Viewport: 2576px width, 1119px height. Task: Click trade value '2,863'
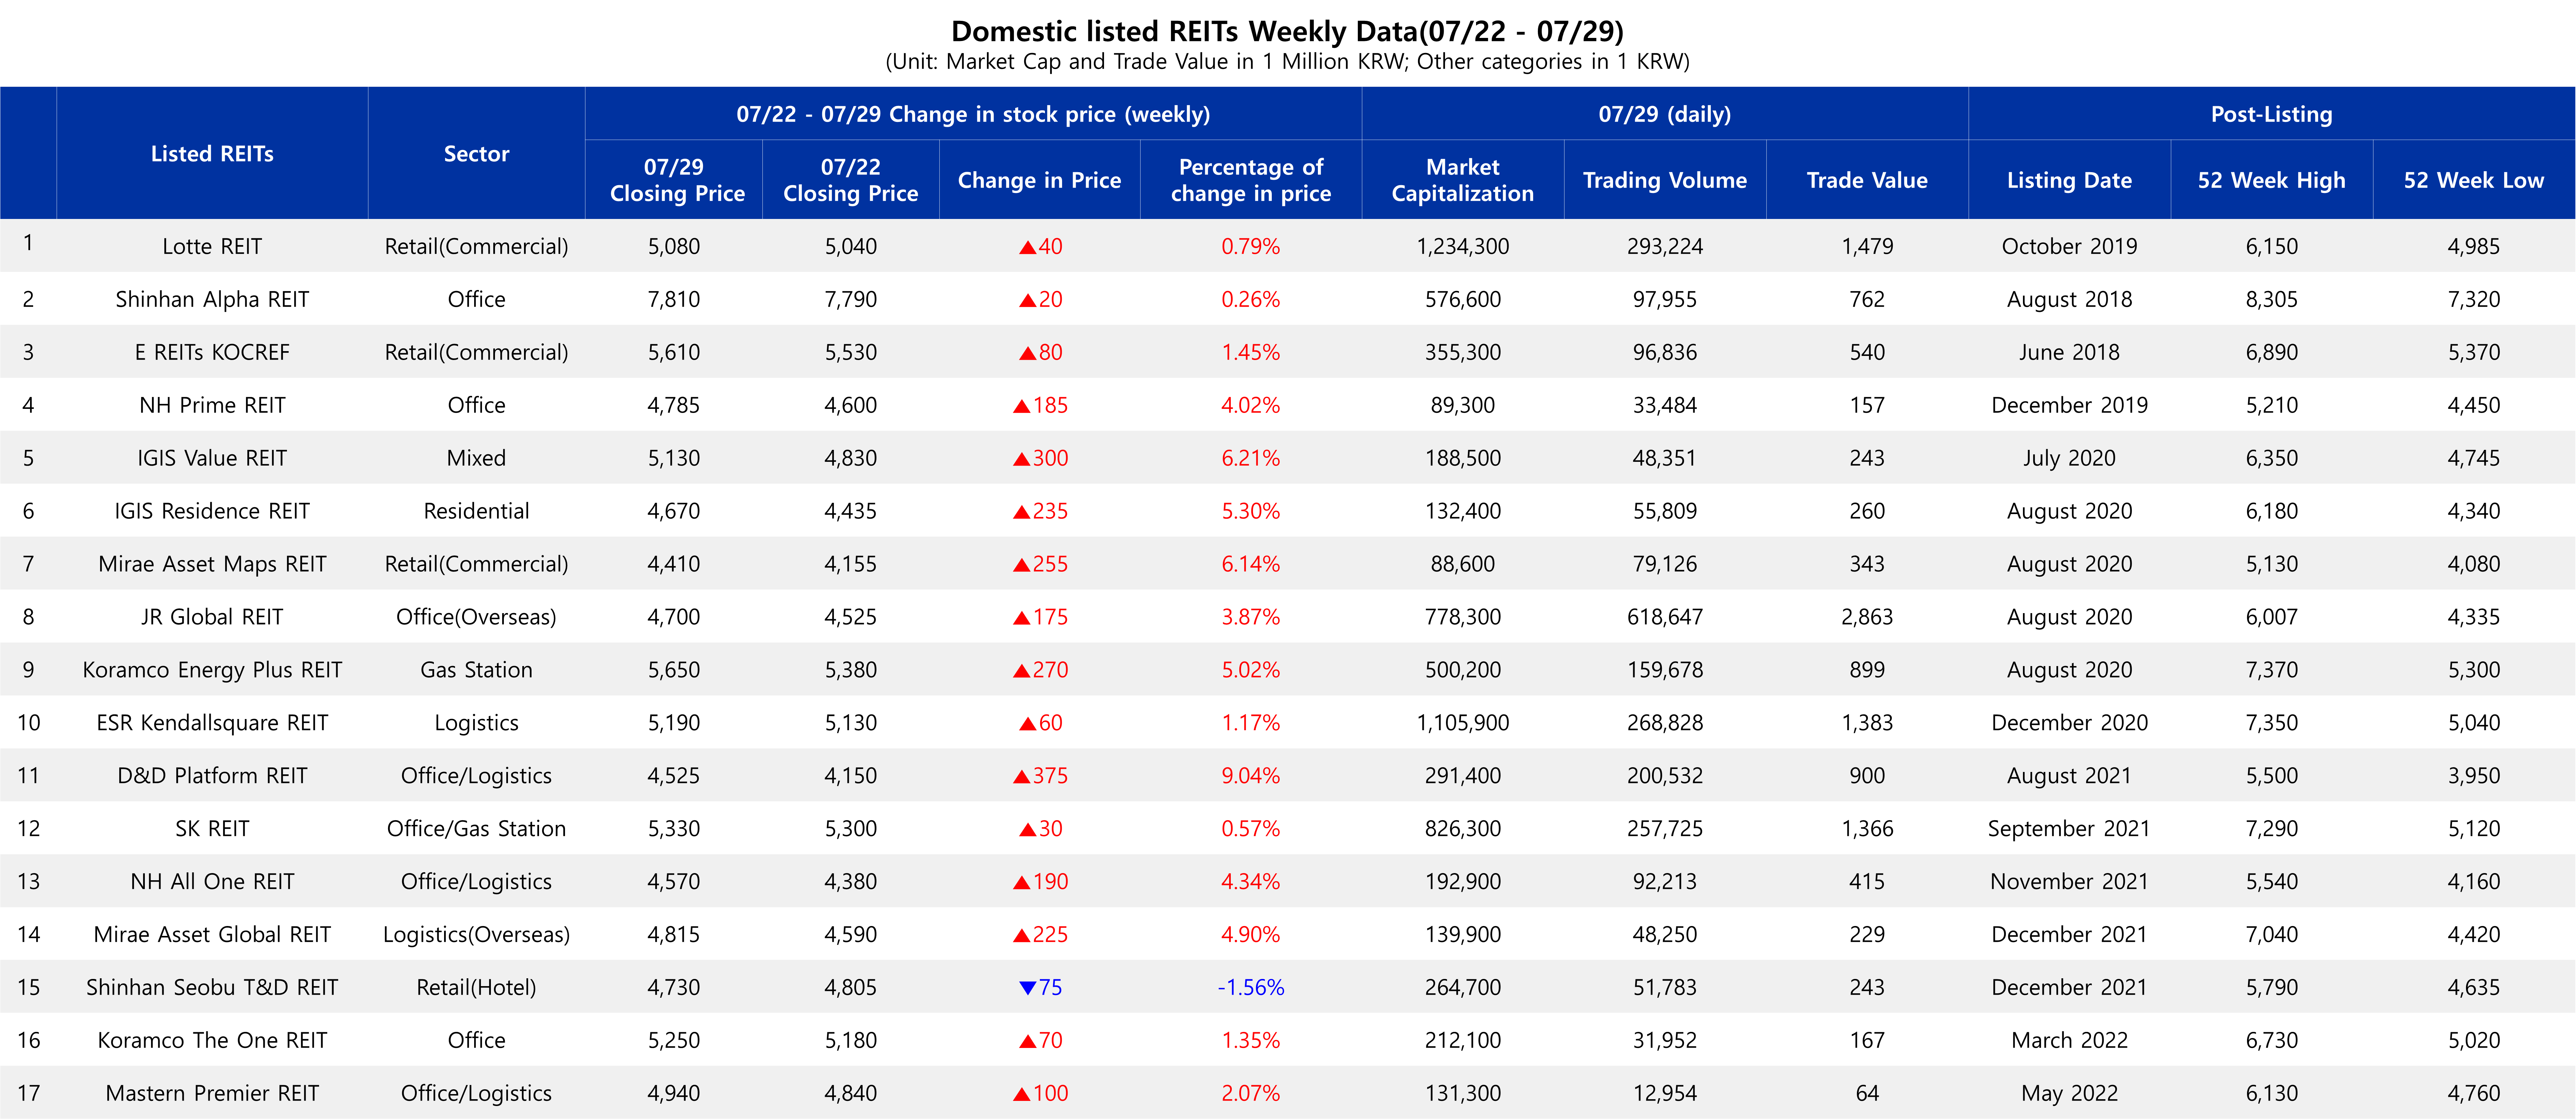point(1866,617)
